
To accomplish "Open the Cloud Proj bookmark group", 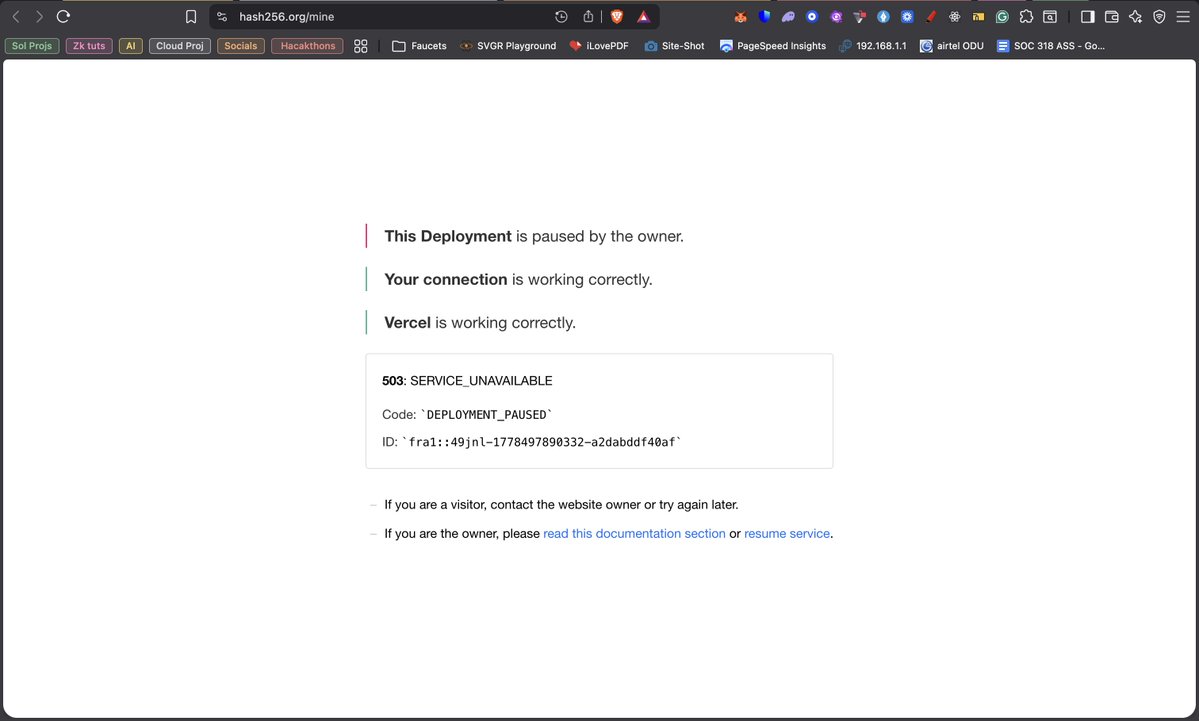I will (180, 46).
